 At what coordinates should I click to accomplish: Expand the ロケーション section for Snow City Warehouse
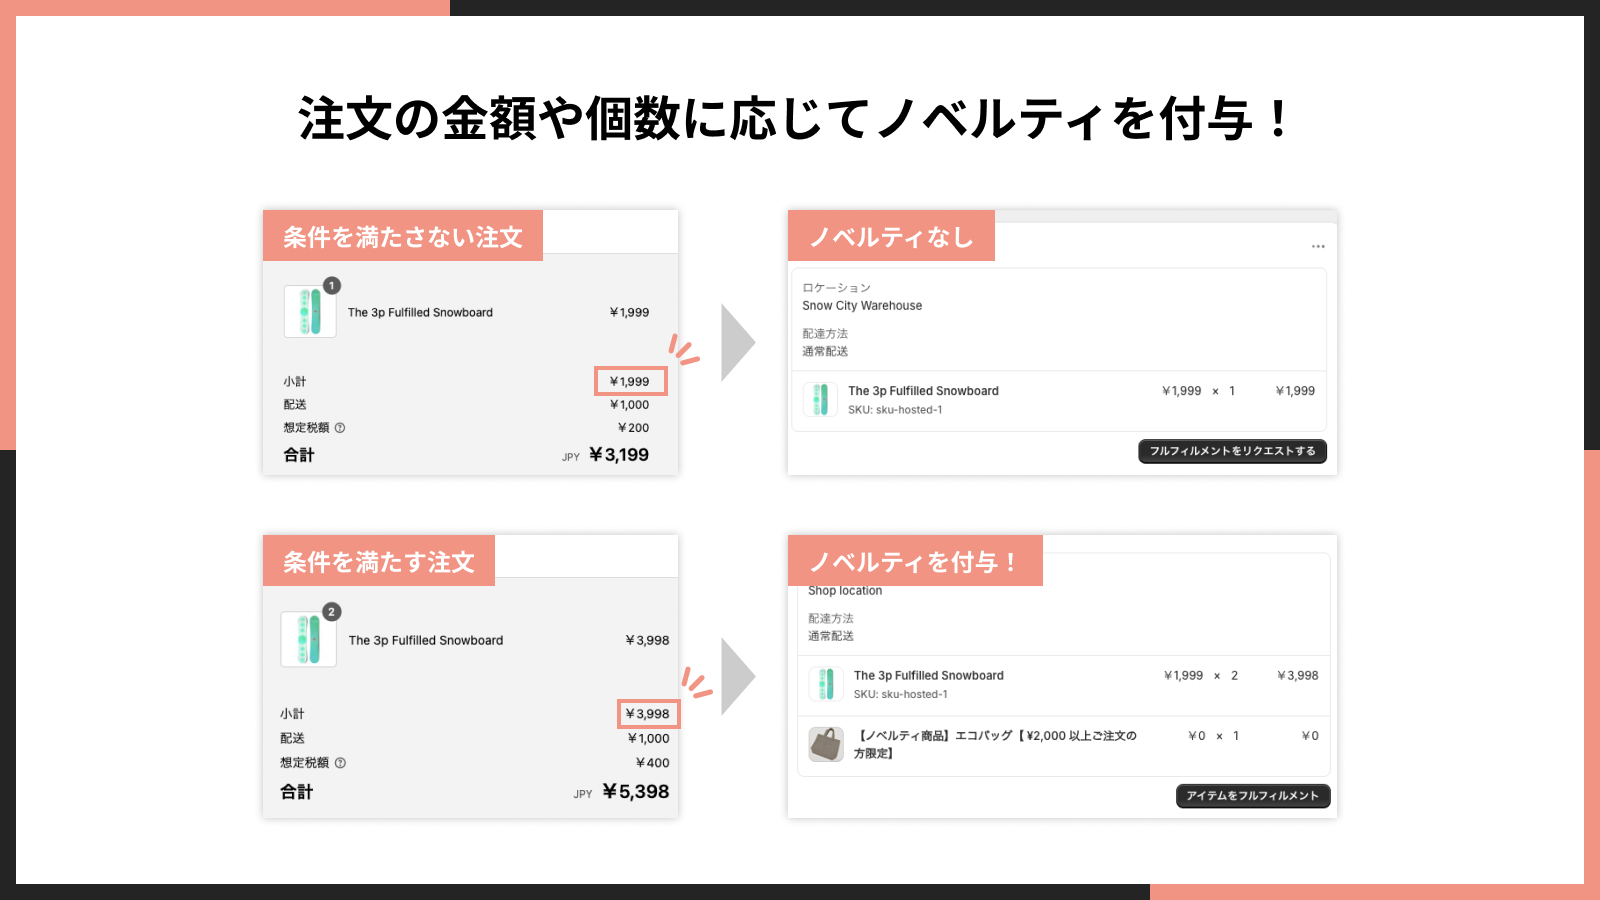(862, 297)
